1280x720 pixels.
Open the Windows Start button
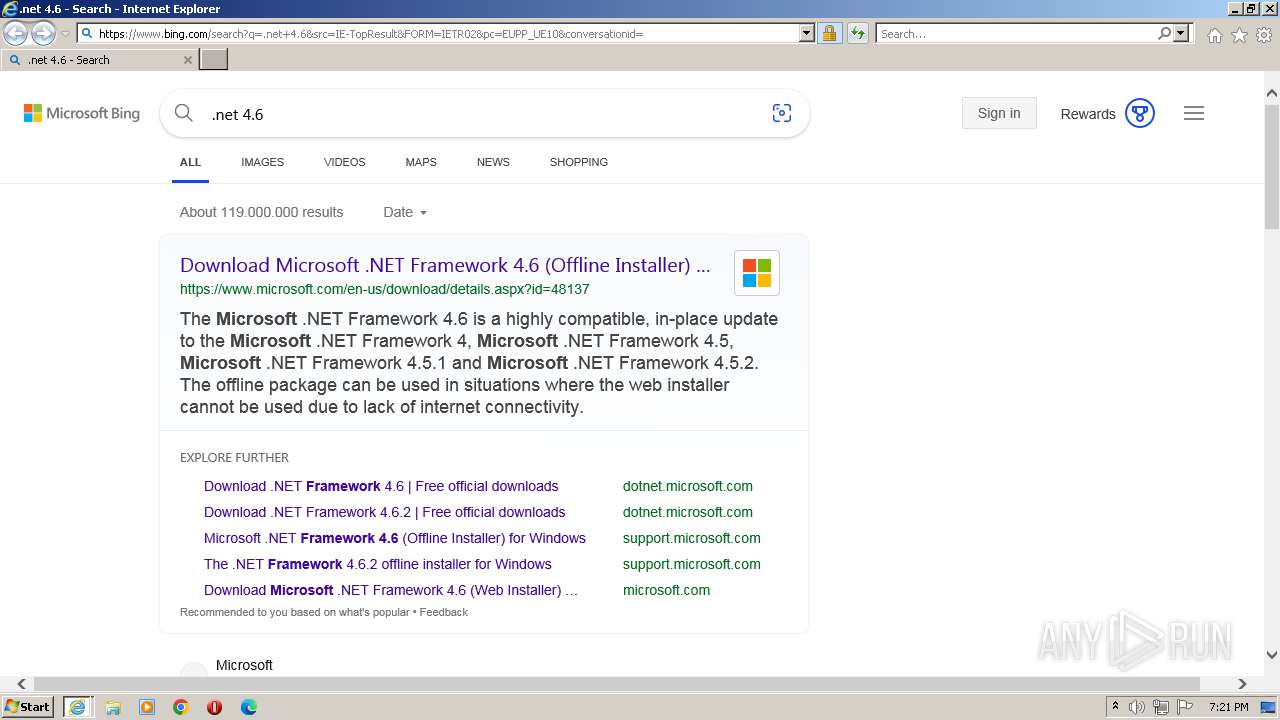28,707
